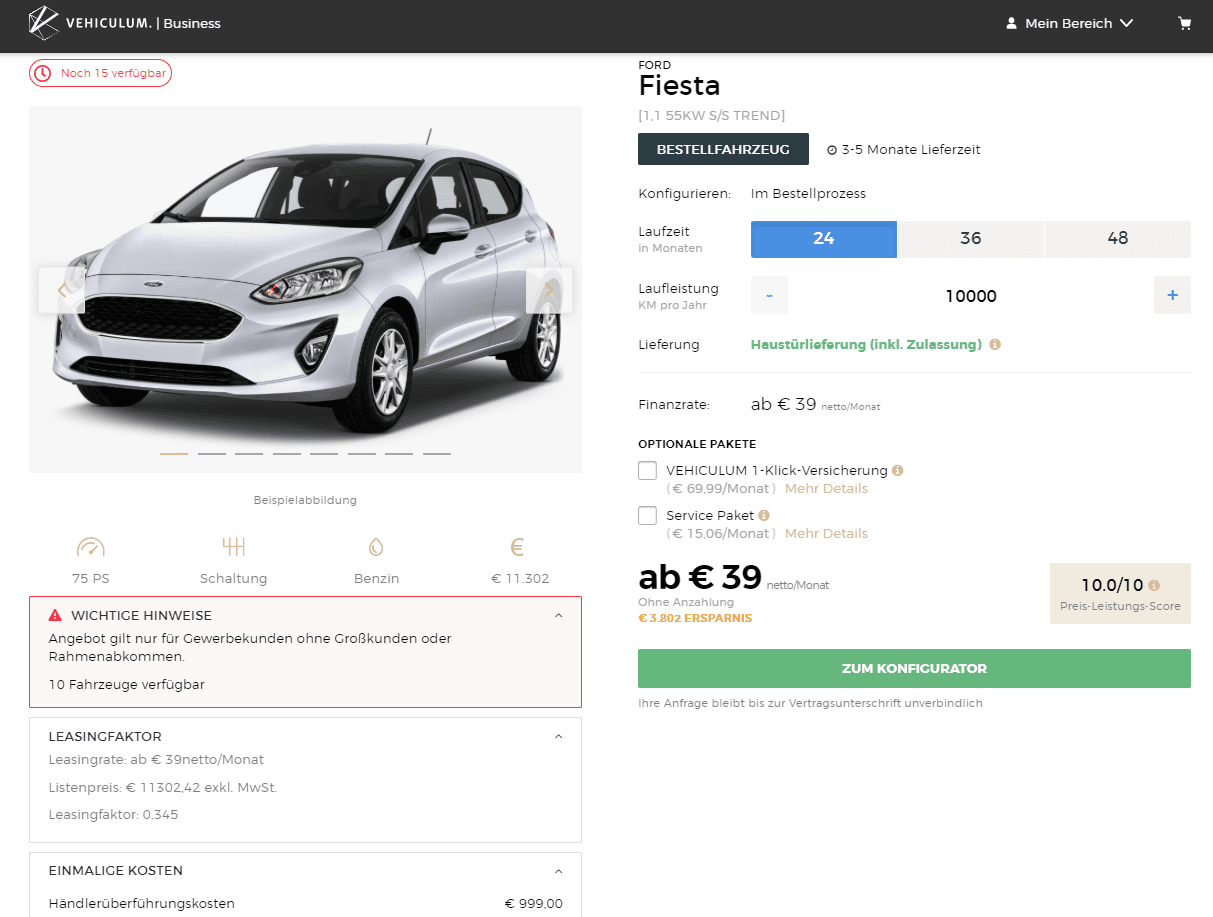This screenshot has height=917, width=1213.
Task: Jump to the last image using the carousel indicator
Action: [437, 454]
